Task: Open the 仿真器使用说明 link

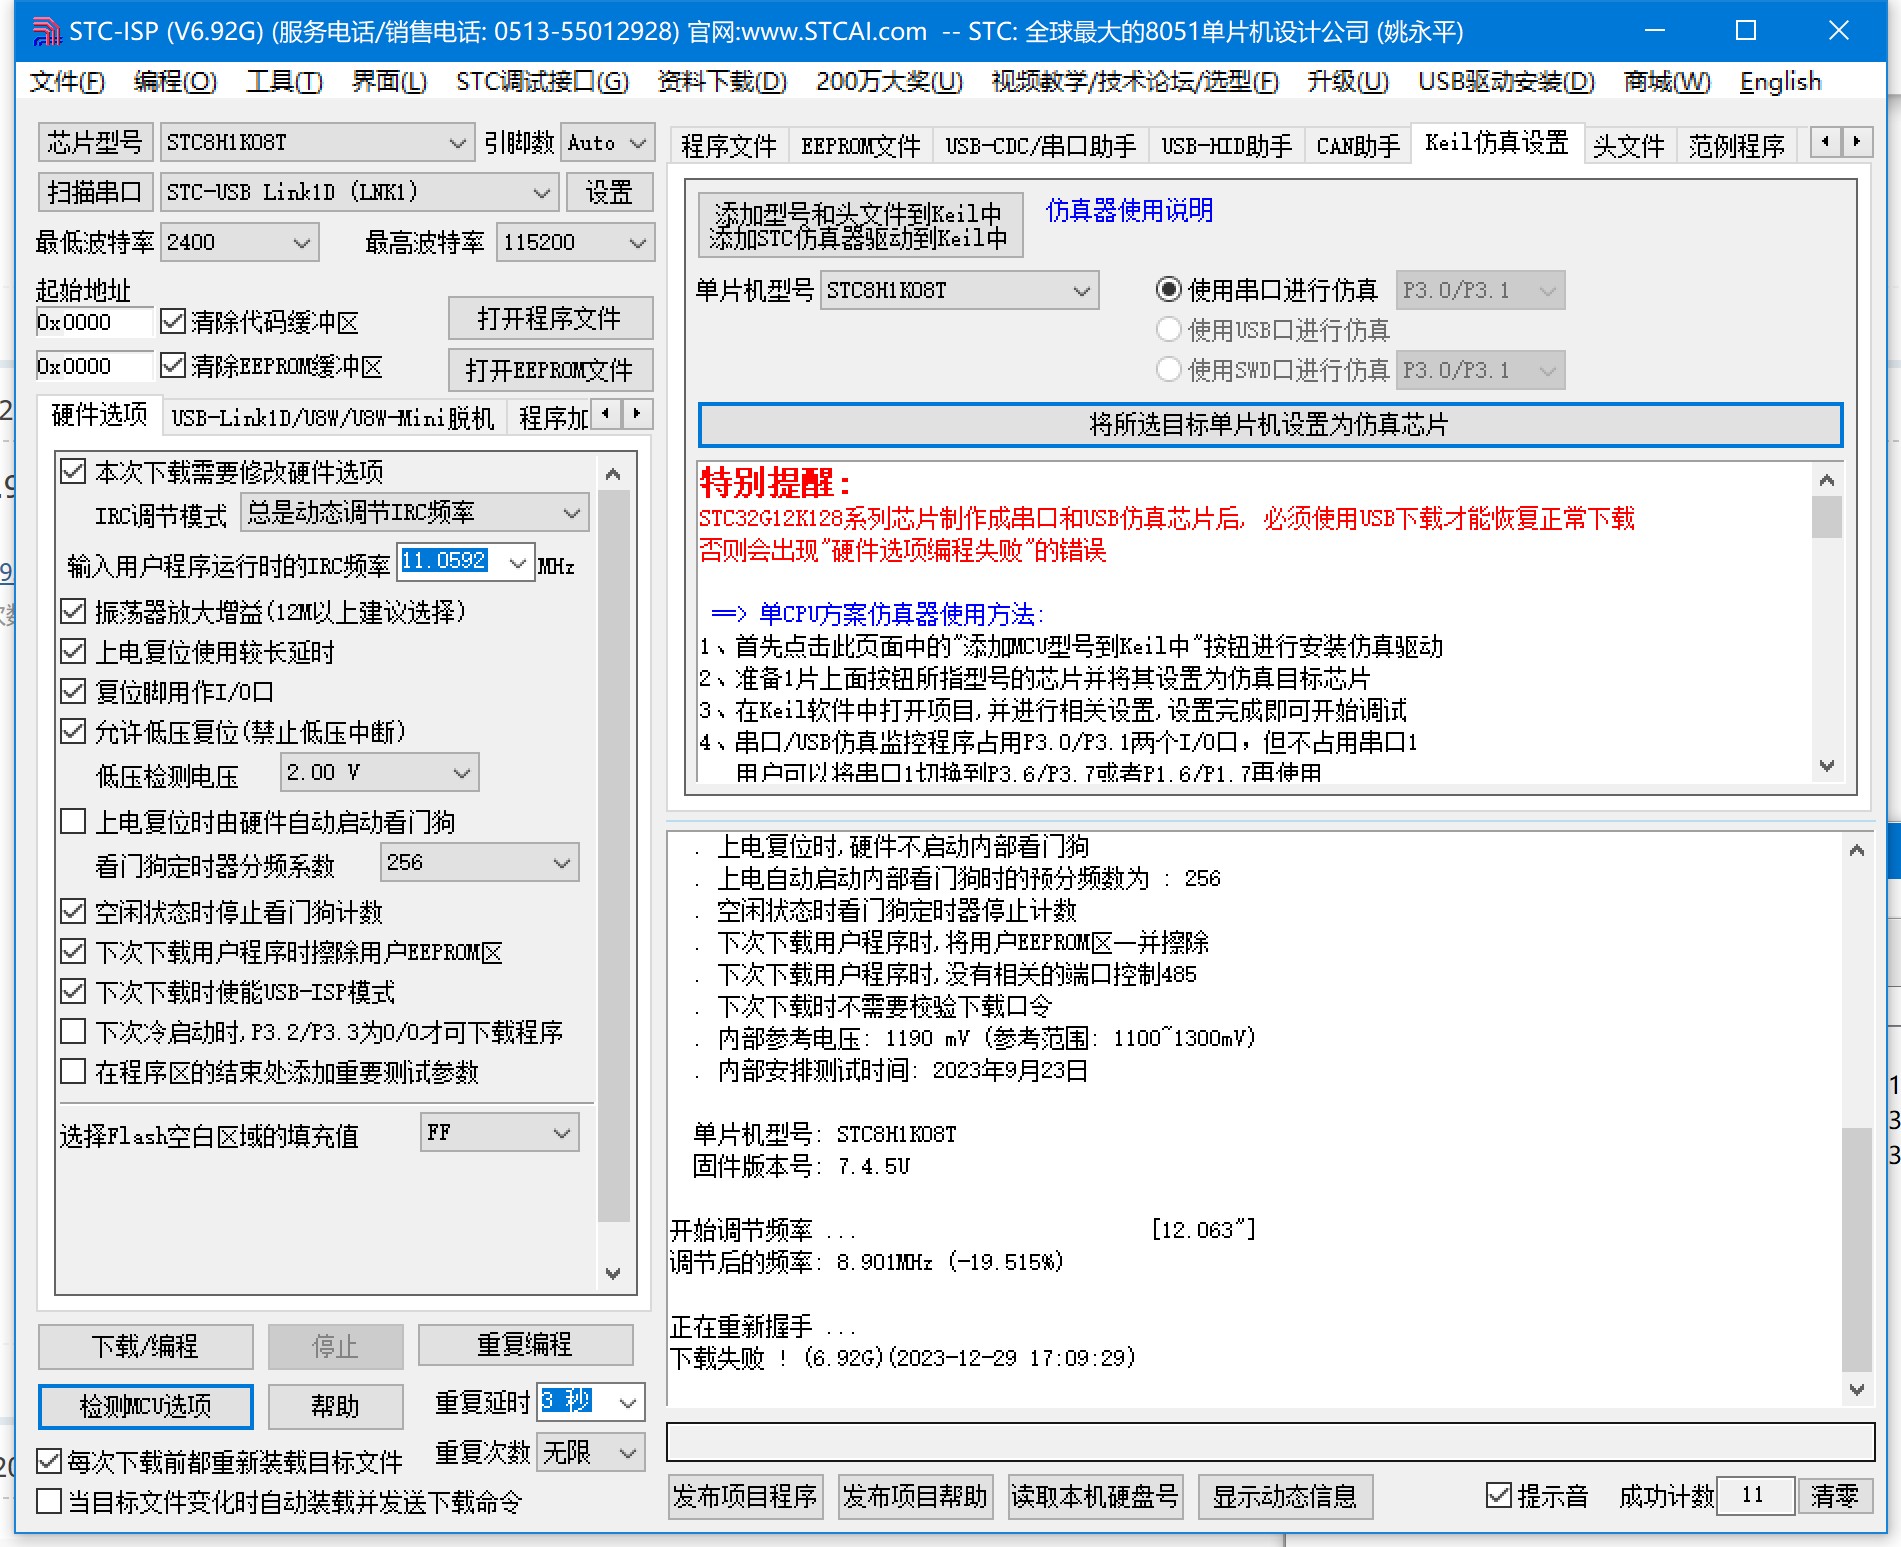Action: (x=1129, y=210)
